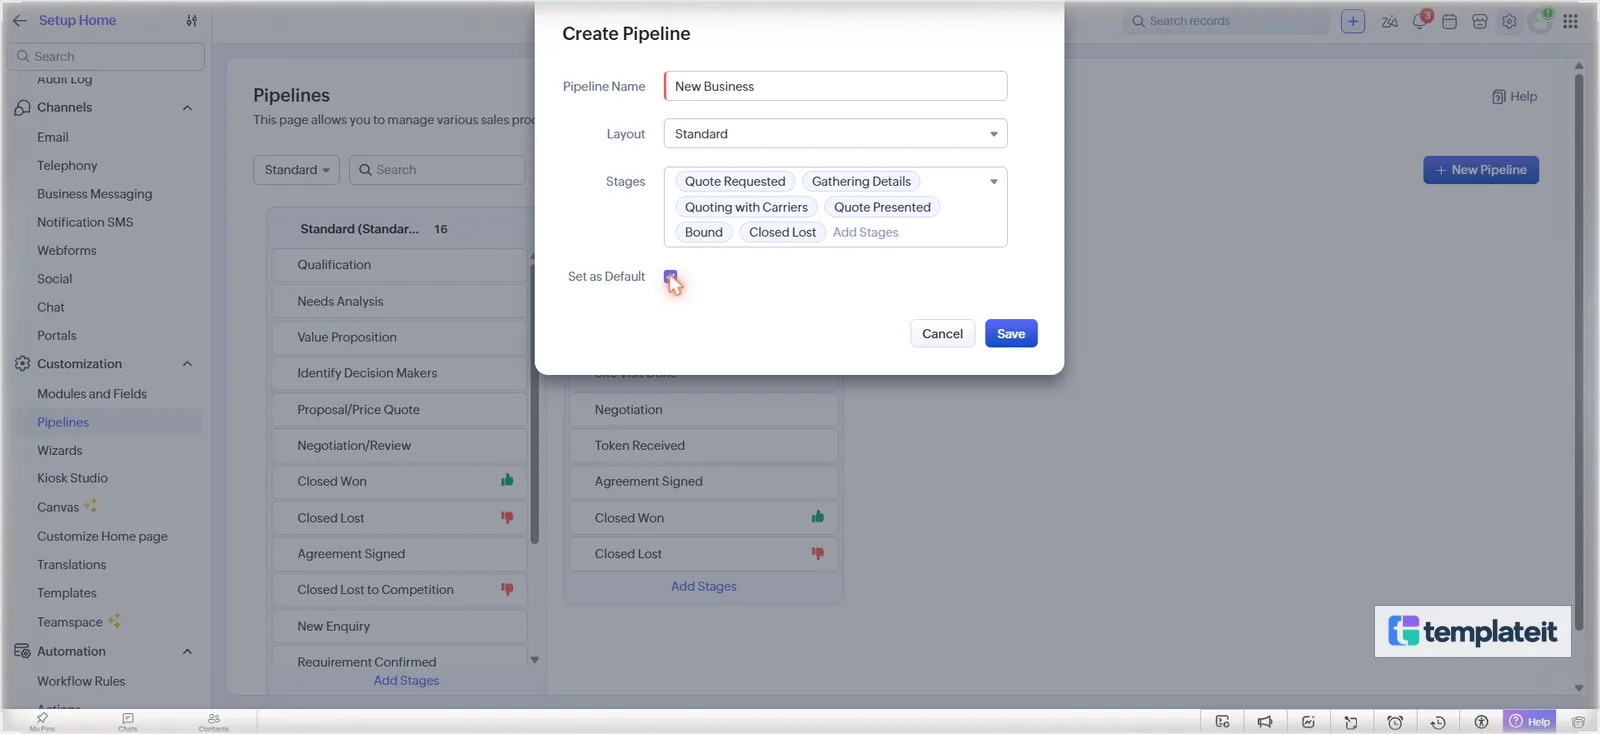Viewport: 1600px width, 734px height.
Task: Click the alarm clock reminders icon
Action: (1395, 722)
